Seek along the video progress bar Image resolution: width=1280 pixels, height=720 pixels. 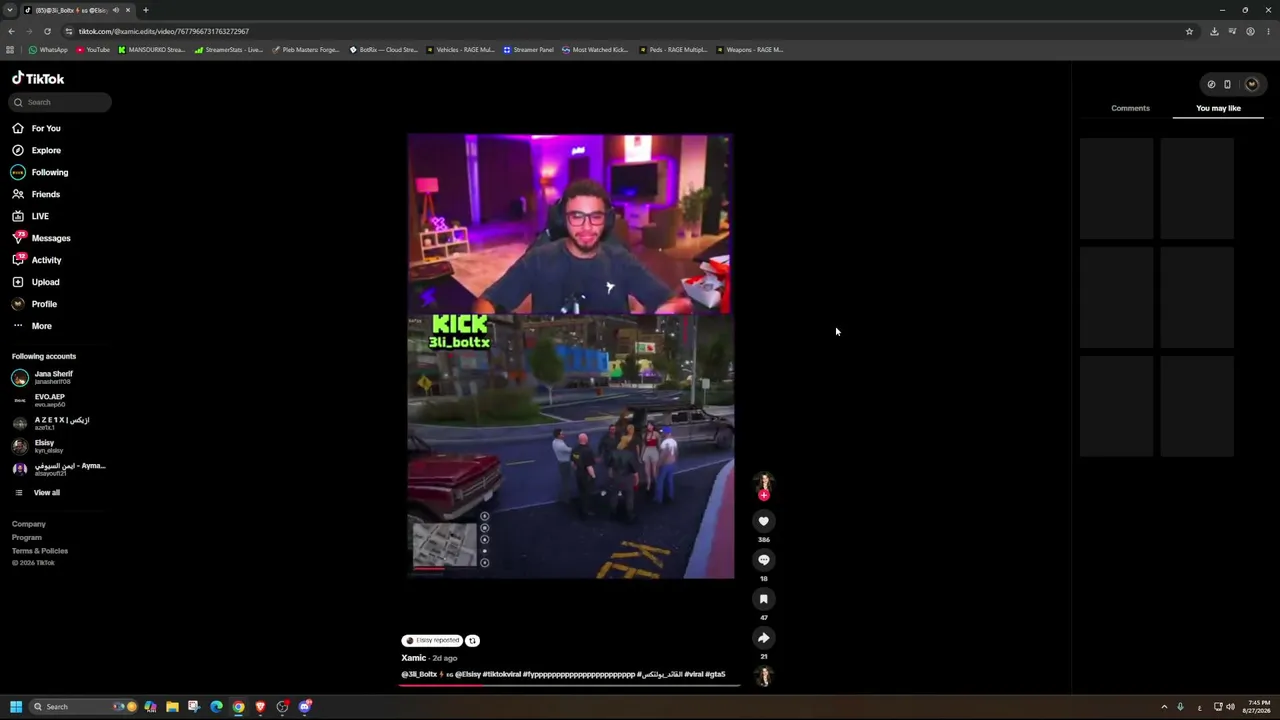[x=570, y=685]
